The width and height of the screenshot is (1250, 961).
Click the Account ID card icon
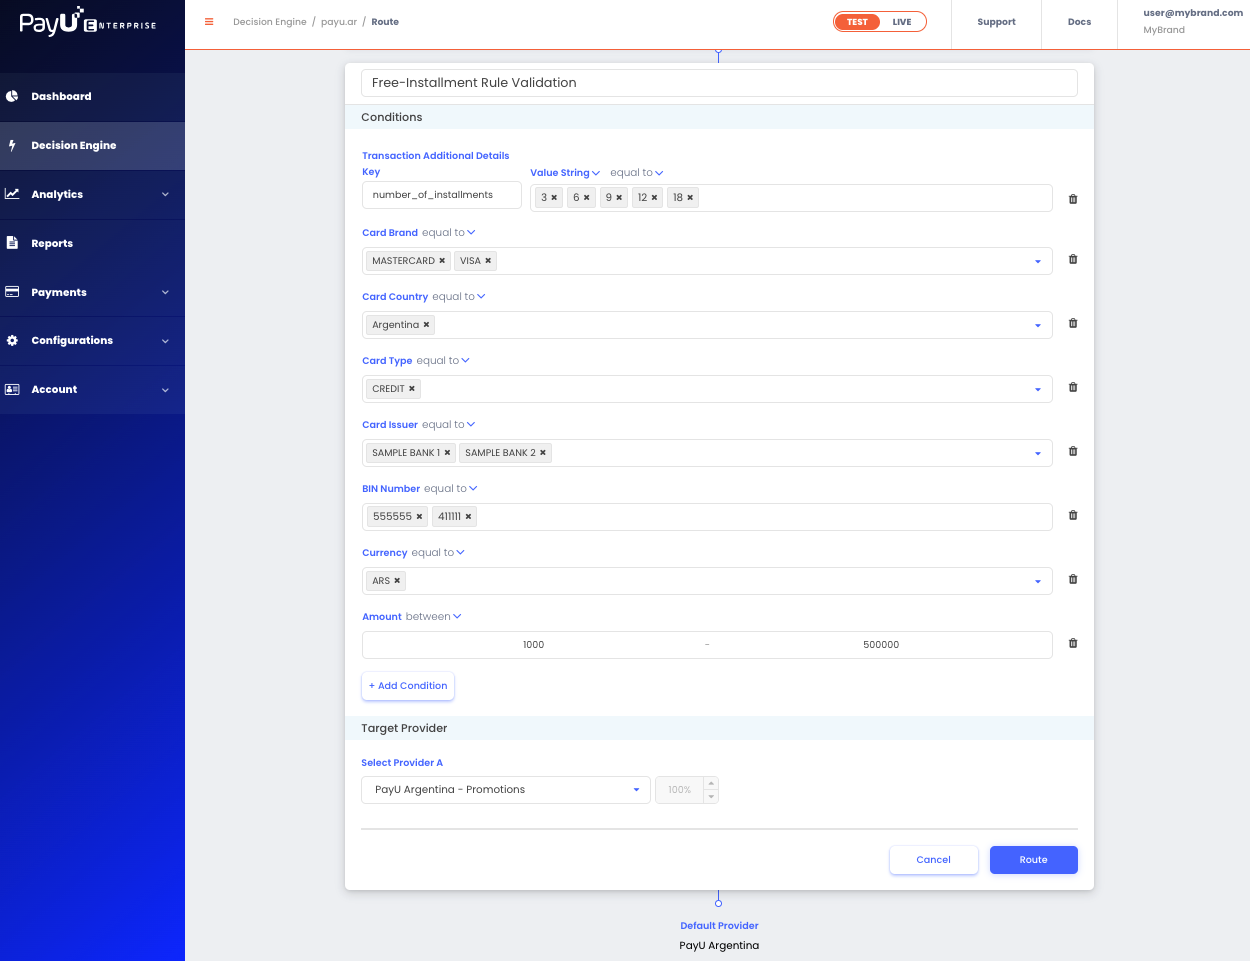click(12, 389)
